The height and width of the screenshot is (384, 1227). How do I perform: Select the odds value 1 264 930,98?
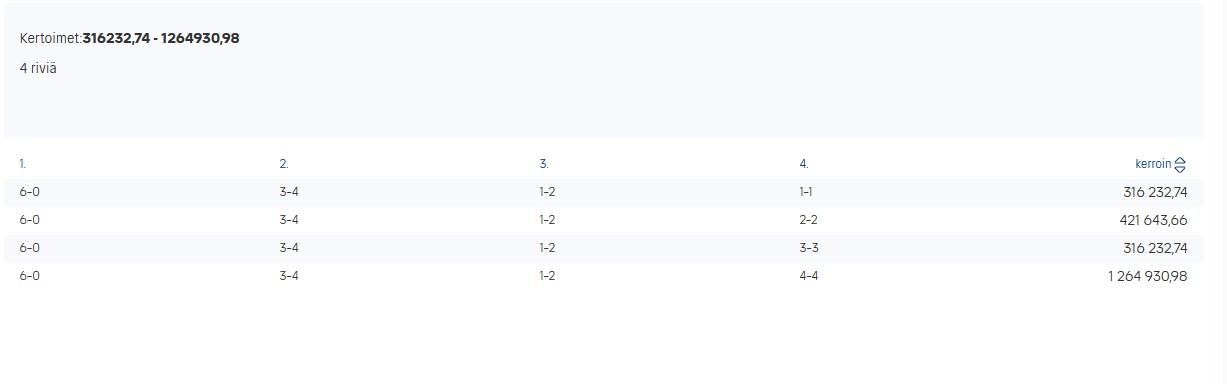click(x=1147, y=276)
